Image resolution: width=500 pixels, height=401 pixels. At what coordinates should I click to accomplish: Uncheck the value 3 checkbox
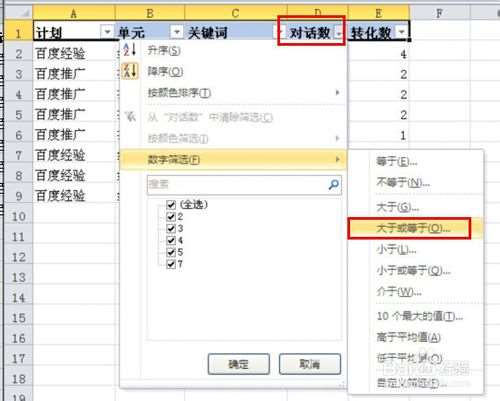[x=171, y=228]
